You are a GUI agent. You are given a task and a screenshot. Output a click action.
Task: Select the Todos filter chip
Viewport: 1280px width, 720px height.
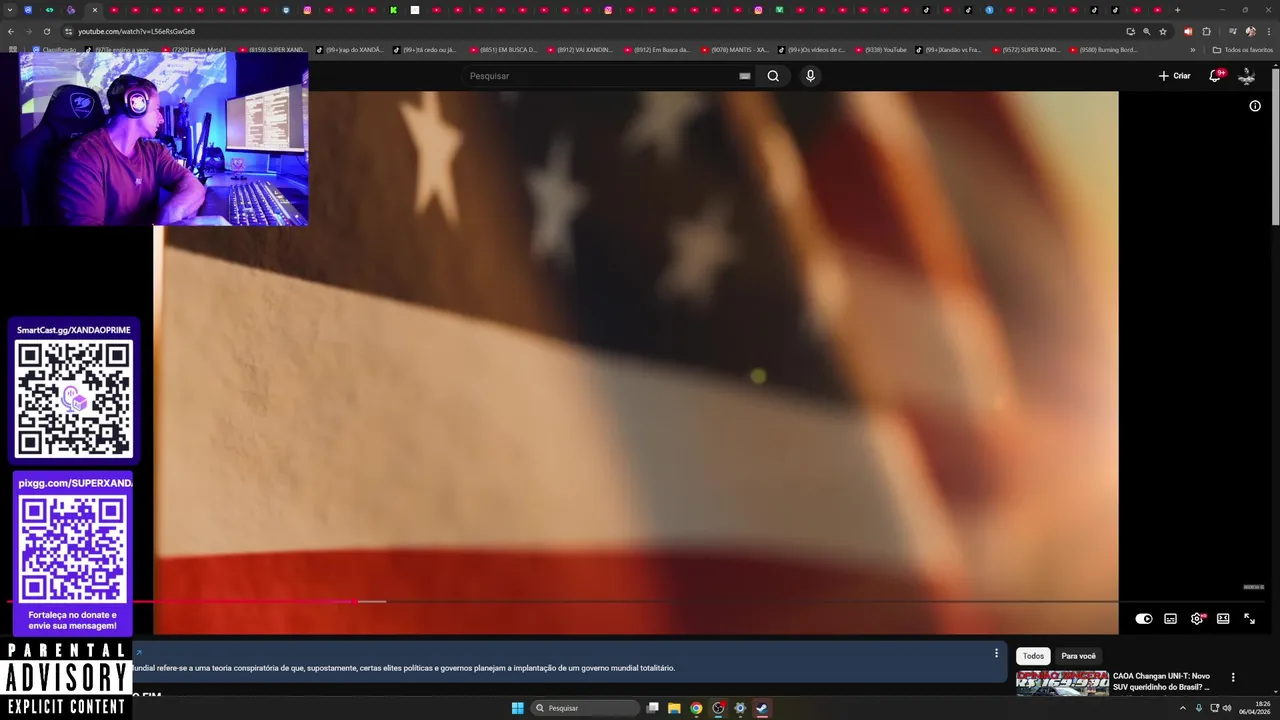tap(1033, 656)
